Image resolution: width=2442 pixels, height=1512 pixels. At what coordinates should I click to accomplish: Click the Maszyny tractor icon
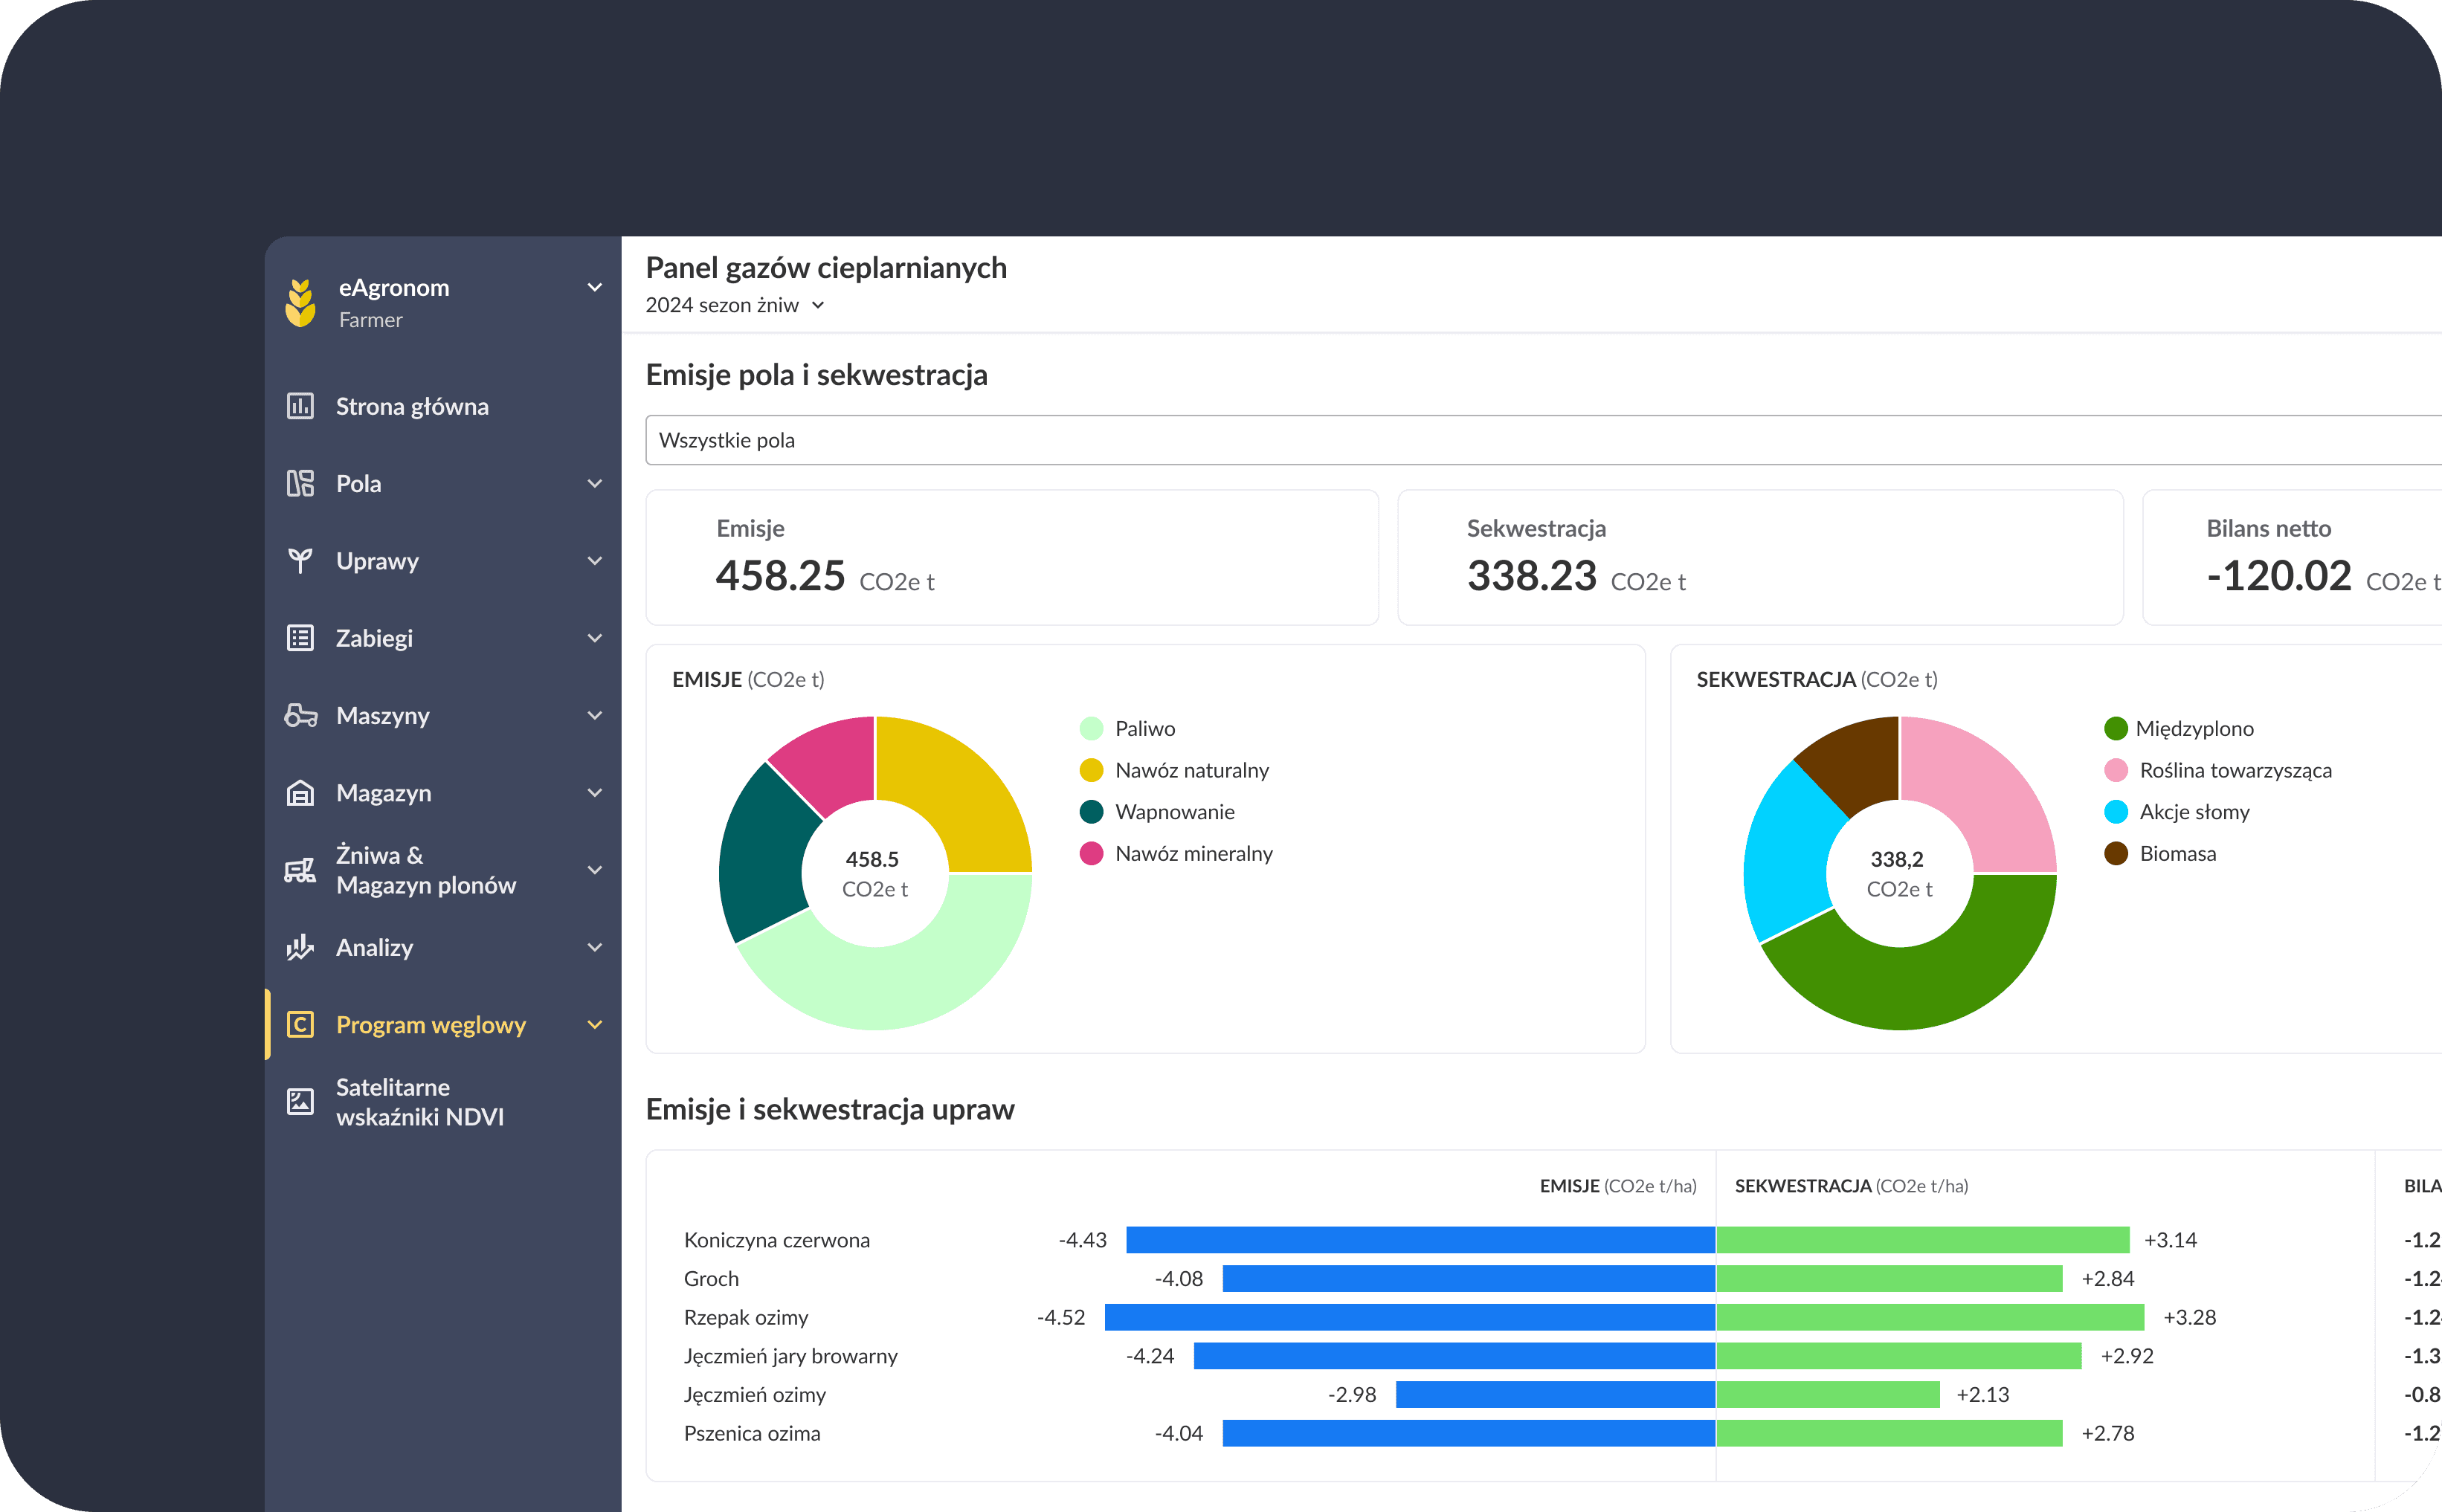click(300, 716)
